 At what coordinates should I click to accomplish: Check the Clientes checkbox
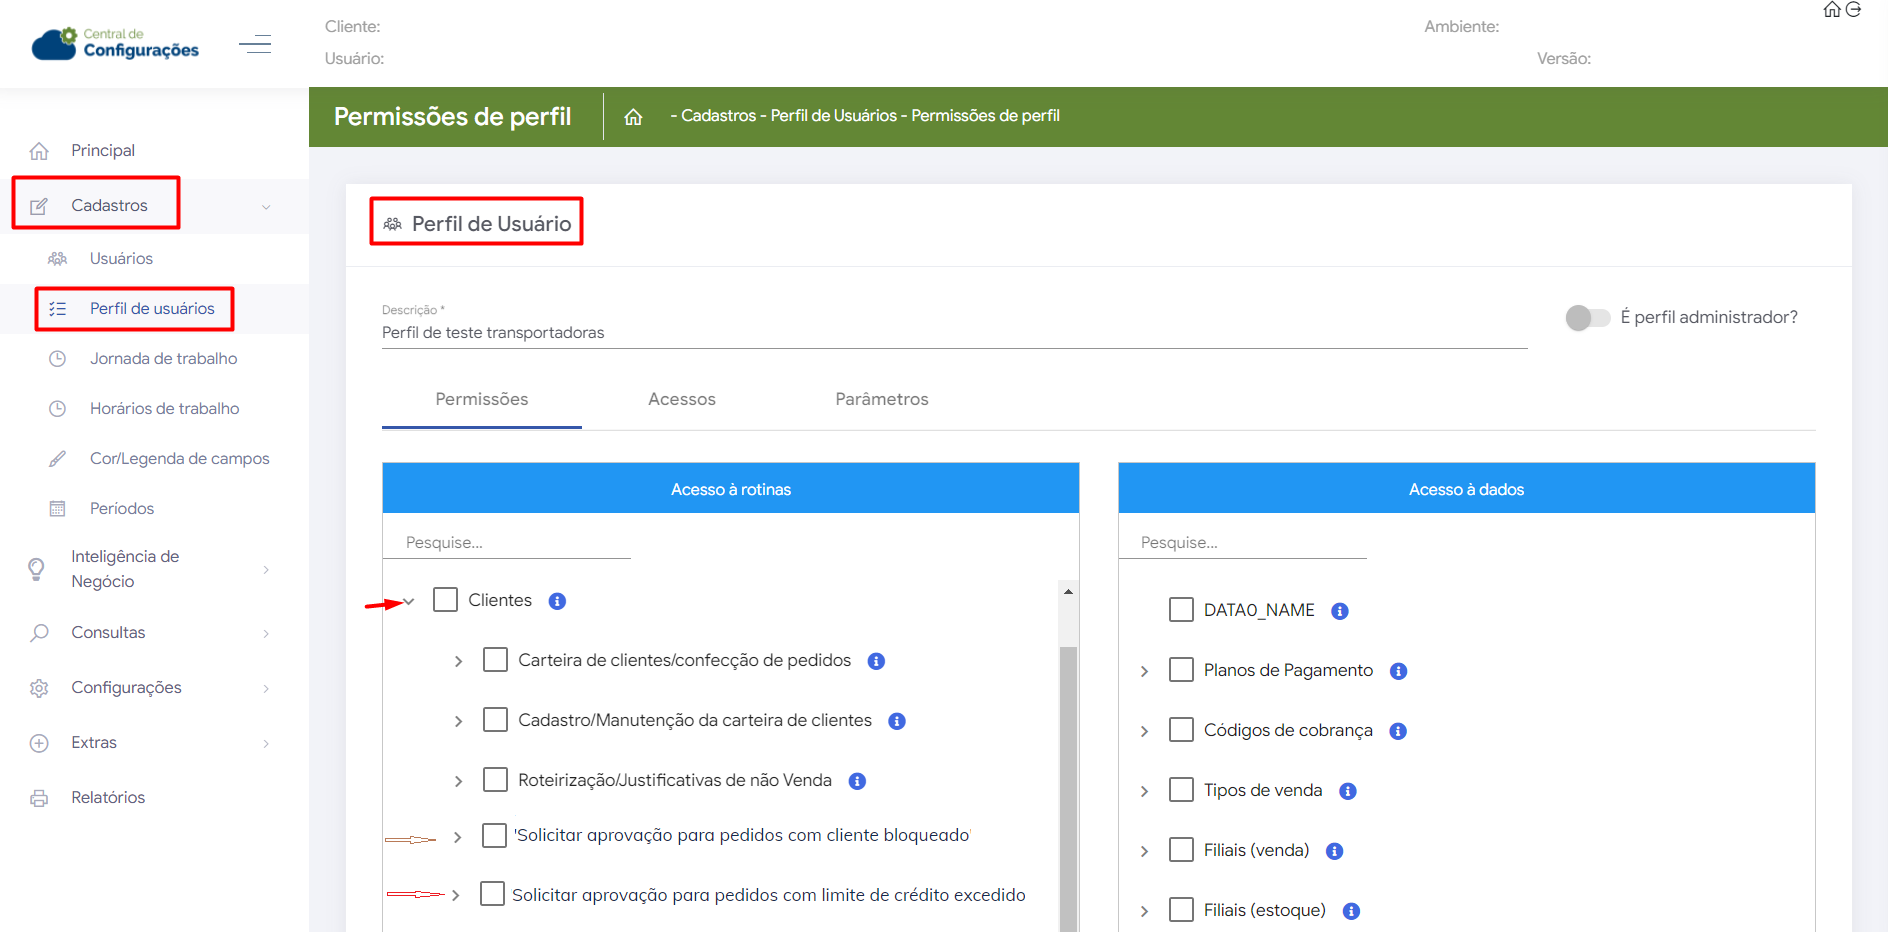point(446,600)
